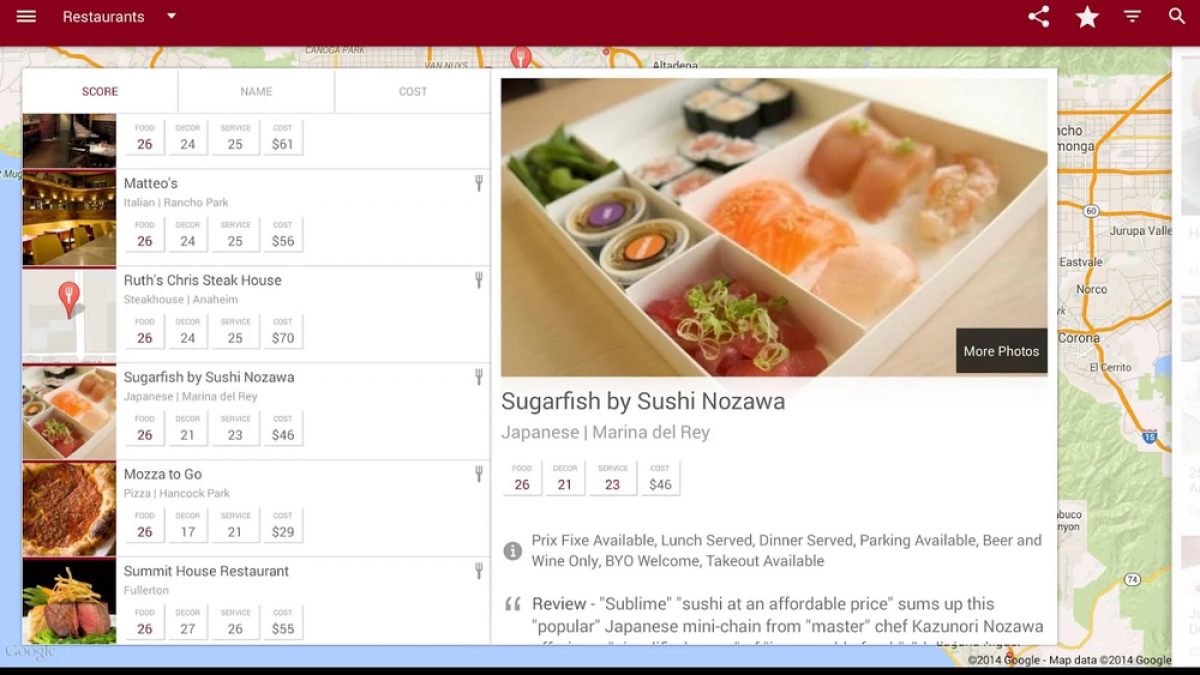1200x675 pixels.
Task: Mark restaurant as favorite with star icon
Action: point(1087,17)
